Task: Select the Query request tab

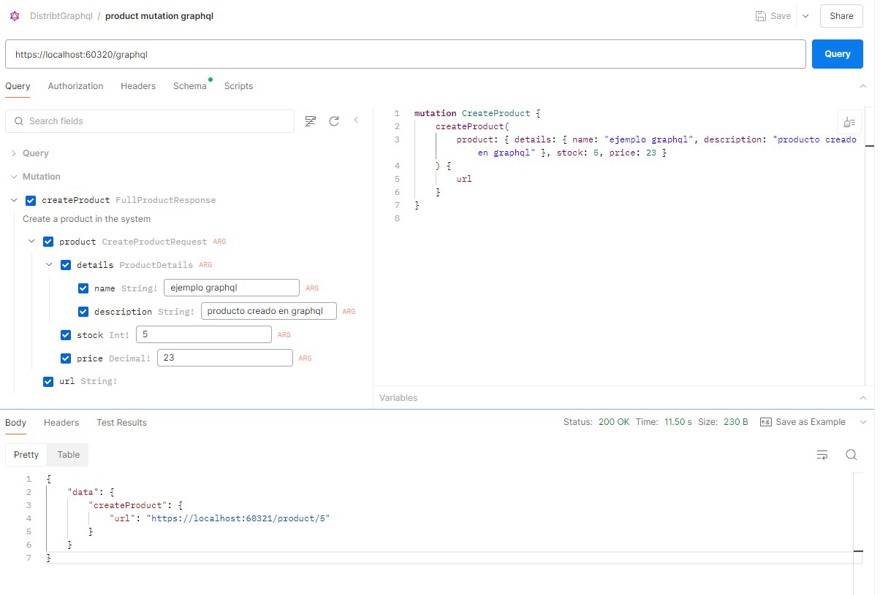Action: coord(17,86)
